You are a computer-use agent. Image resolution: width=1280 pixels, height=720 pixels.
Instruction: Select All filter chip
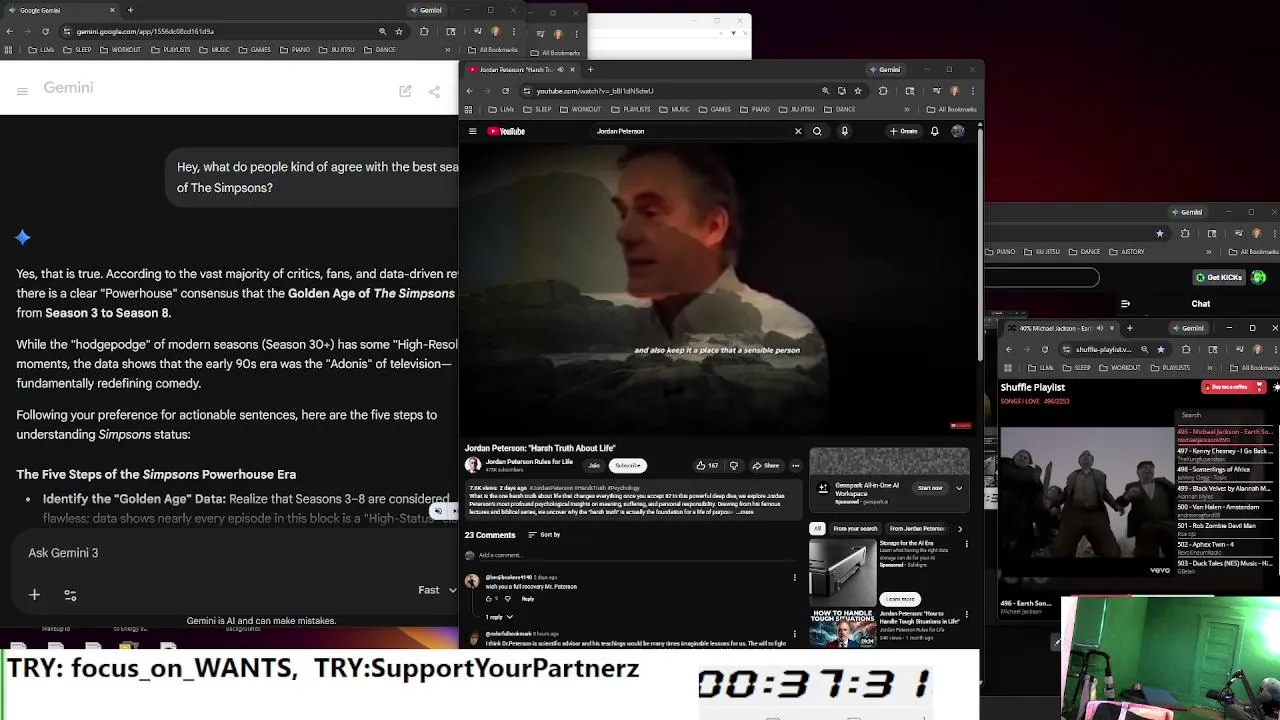point(817,529)
